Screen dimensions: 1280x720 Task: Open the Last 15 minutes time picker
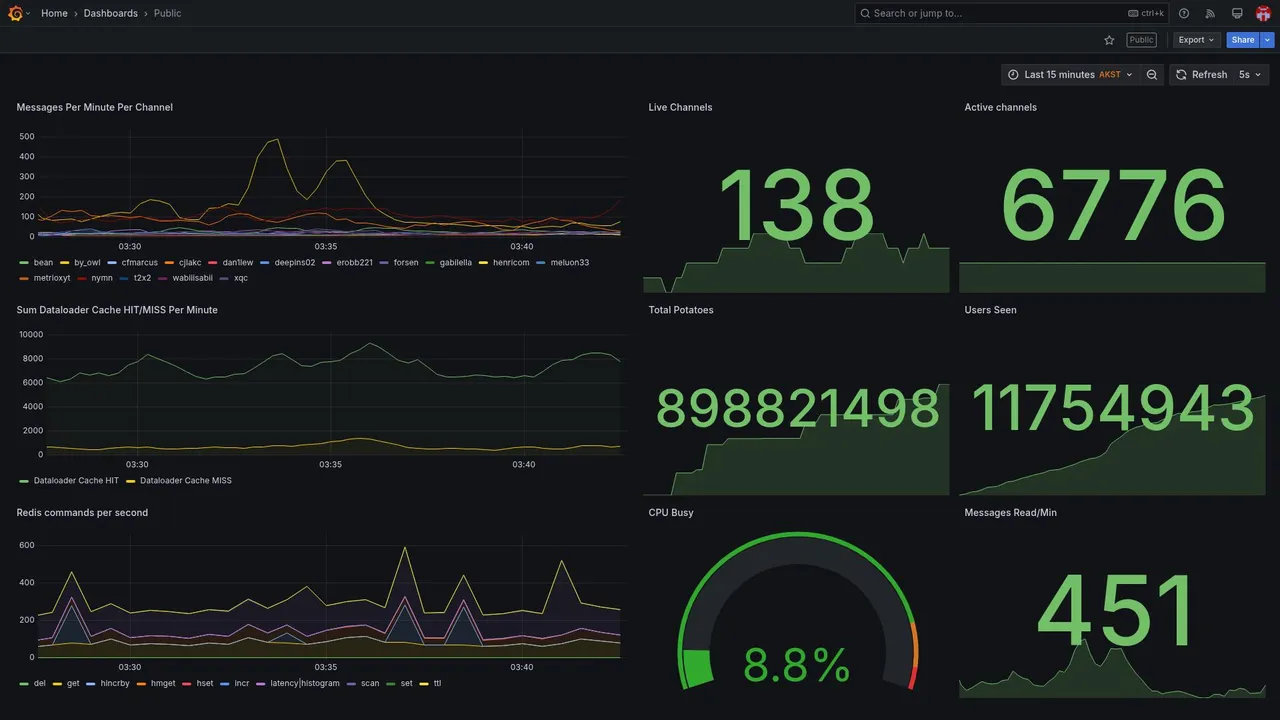[1070, 75]
